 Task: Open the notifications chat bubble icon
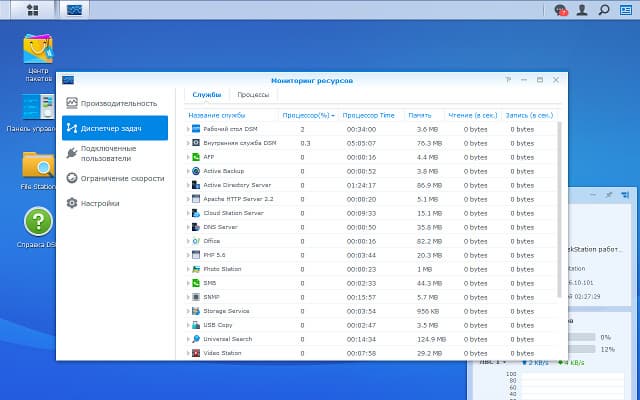click(561, 10)
